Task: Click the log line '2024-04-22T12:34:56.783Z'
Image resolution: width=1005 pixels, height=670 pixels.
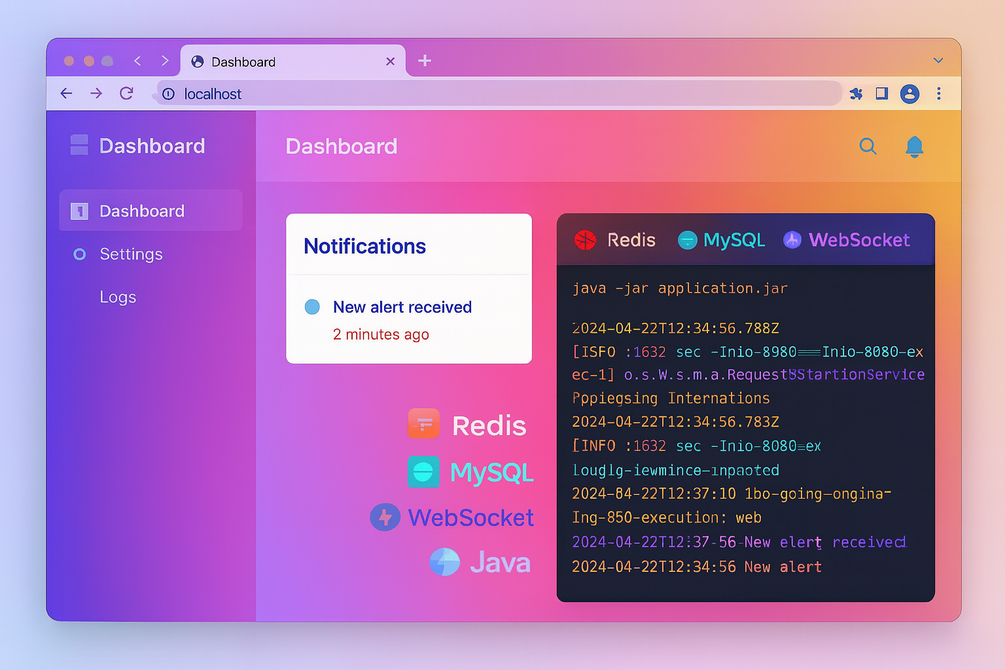Action: (676, 422)
